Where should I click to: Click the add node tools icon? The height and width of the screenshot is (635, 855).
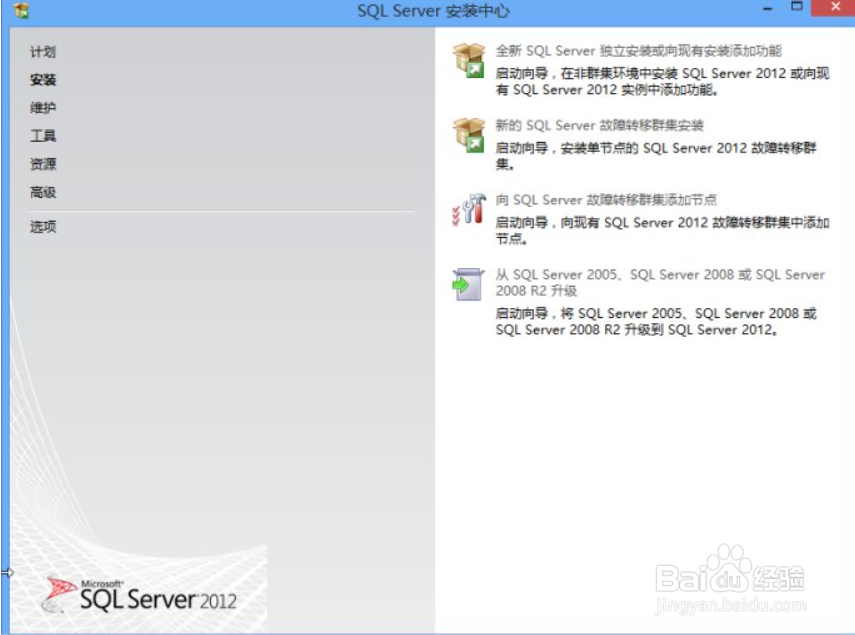coord(469,209)
